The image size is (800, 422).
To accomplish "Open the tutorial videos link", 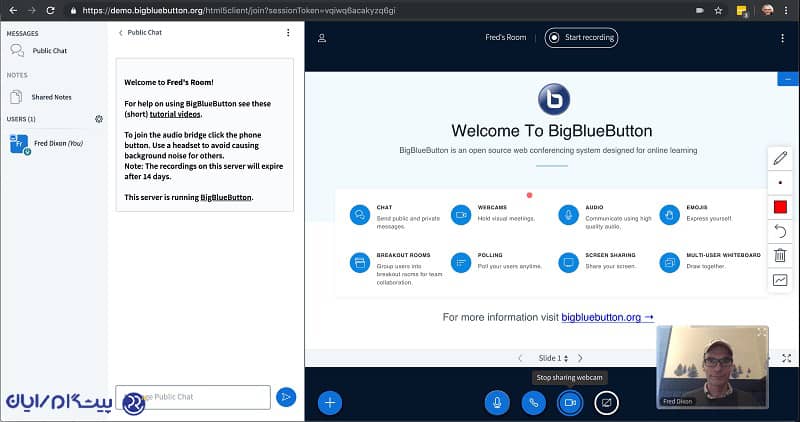I will pyautogui.click(x=175, y=114).
